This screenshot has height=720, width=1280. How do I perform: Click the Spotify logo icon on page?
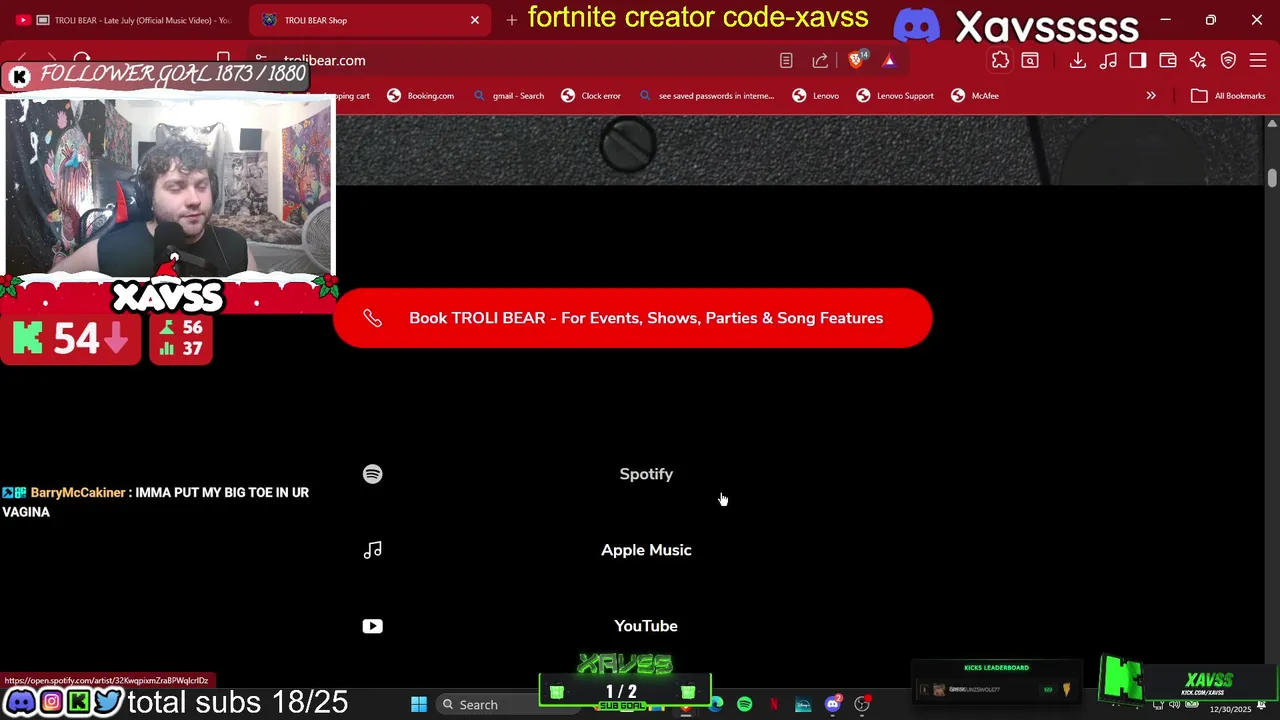[x=372, y=474]
